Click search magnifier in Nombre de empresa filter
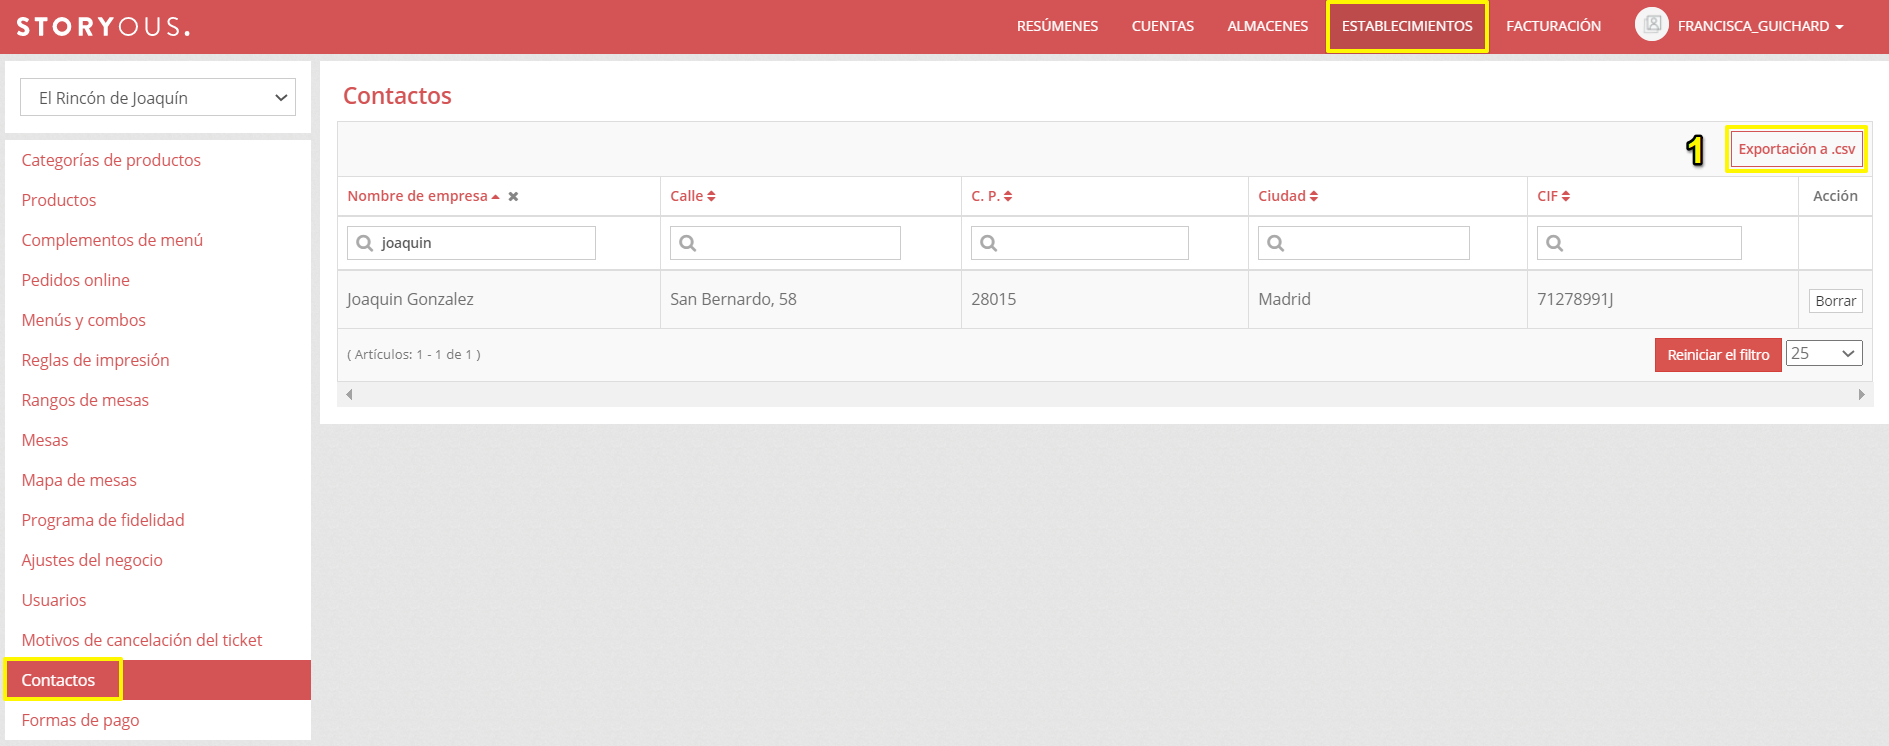The image size is (1889, 746). (x=365, y=243)
